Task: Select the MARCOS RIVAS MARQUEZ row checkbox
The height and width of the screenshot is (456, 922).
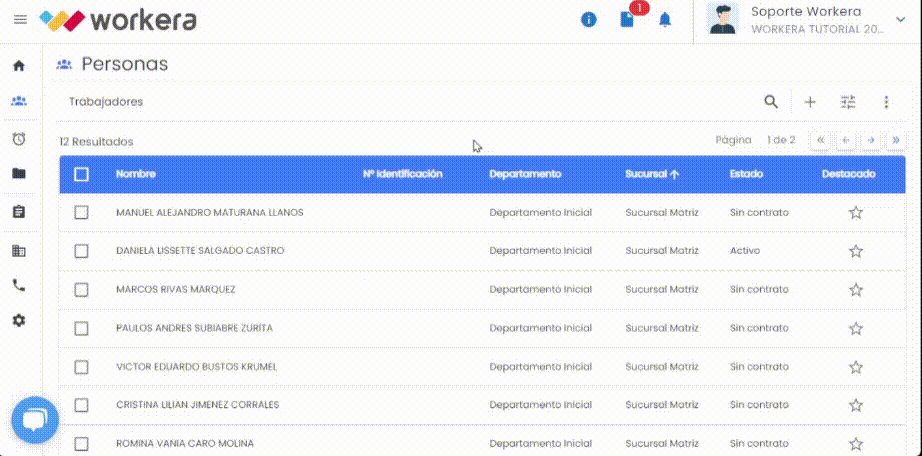Action: [82, 289]
